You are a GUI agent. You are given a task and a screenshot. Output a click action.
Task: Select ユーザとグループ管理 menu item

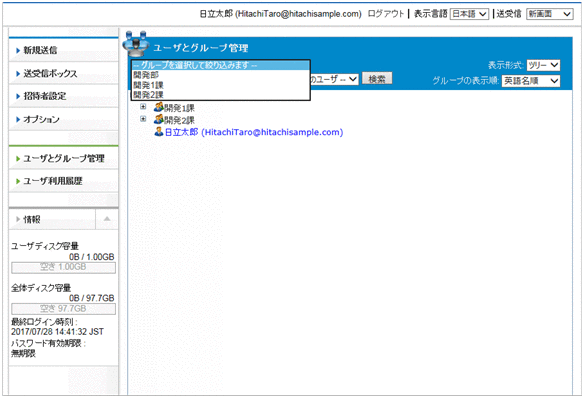(x=63, y=158)
